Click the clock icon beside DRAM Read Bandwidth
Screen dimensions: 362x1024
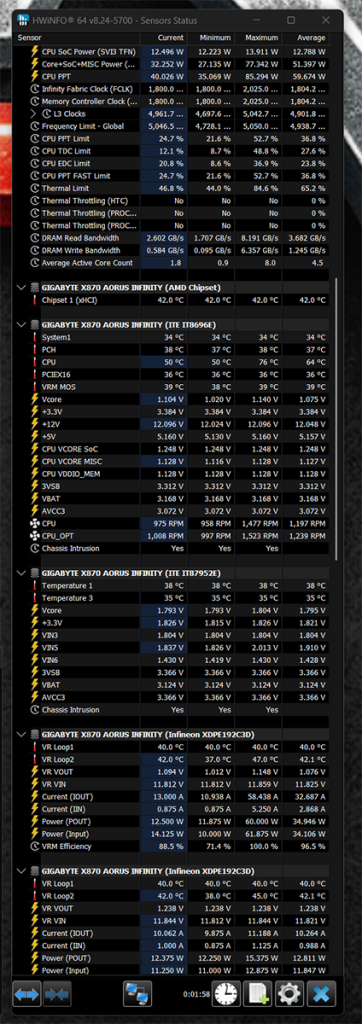[35, 238]
